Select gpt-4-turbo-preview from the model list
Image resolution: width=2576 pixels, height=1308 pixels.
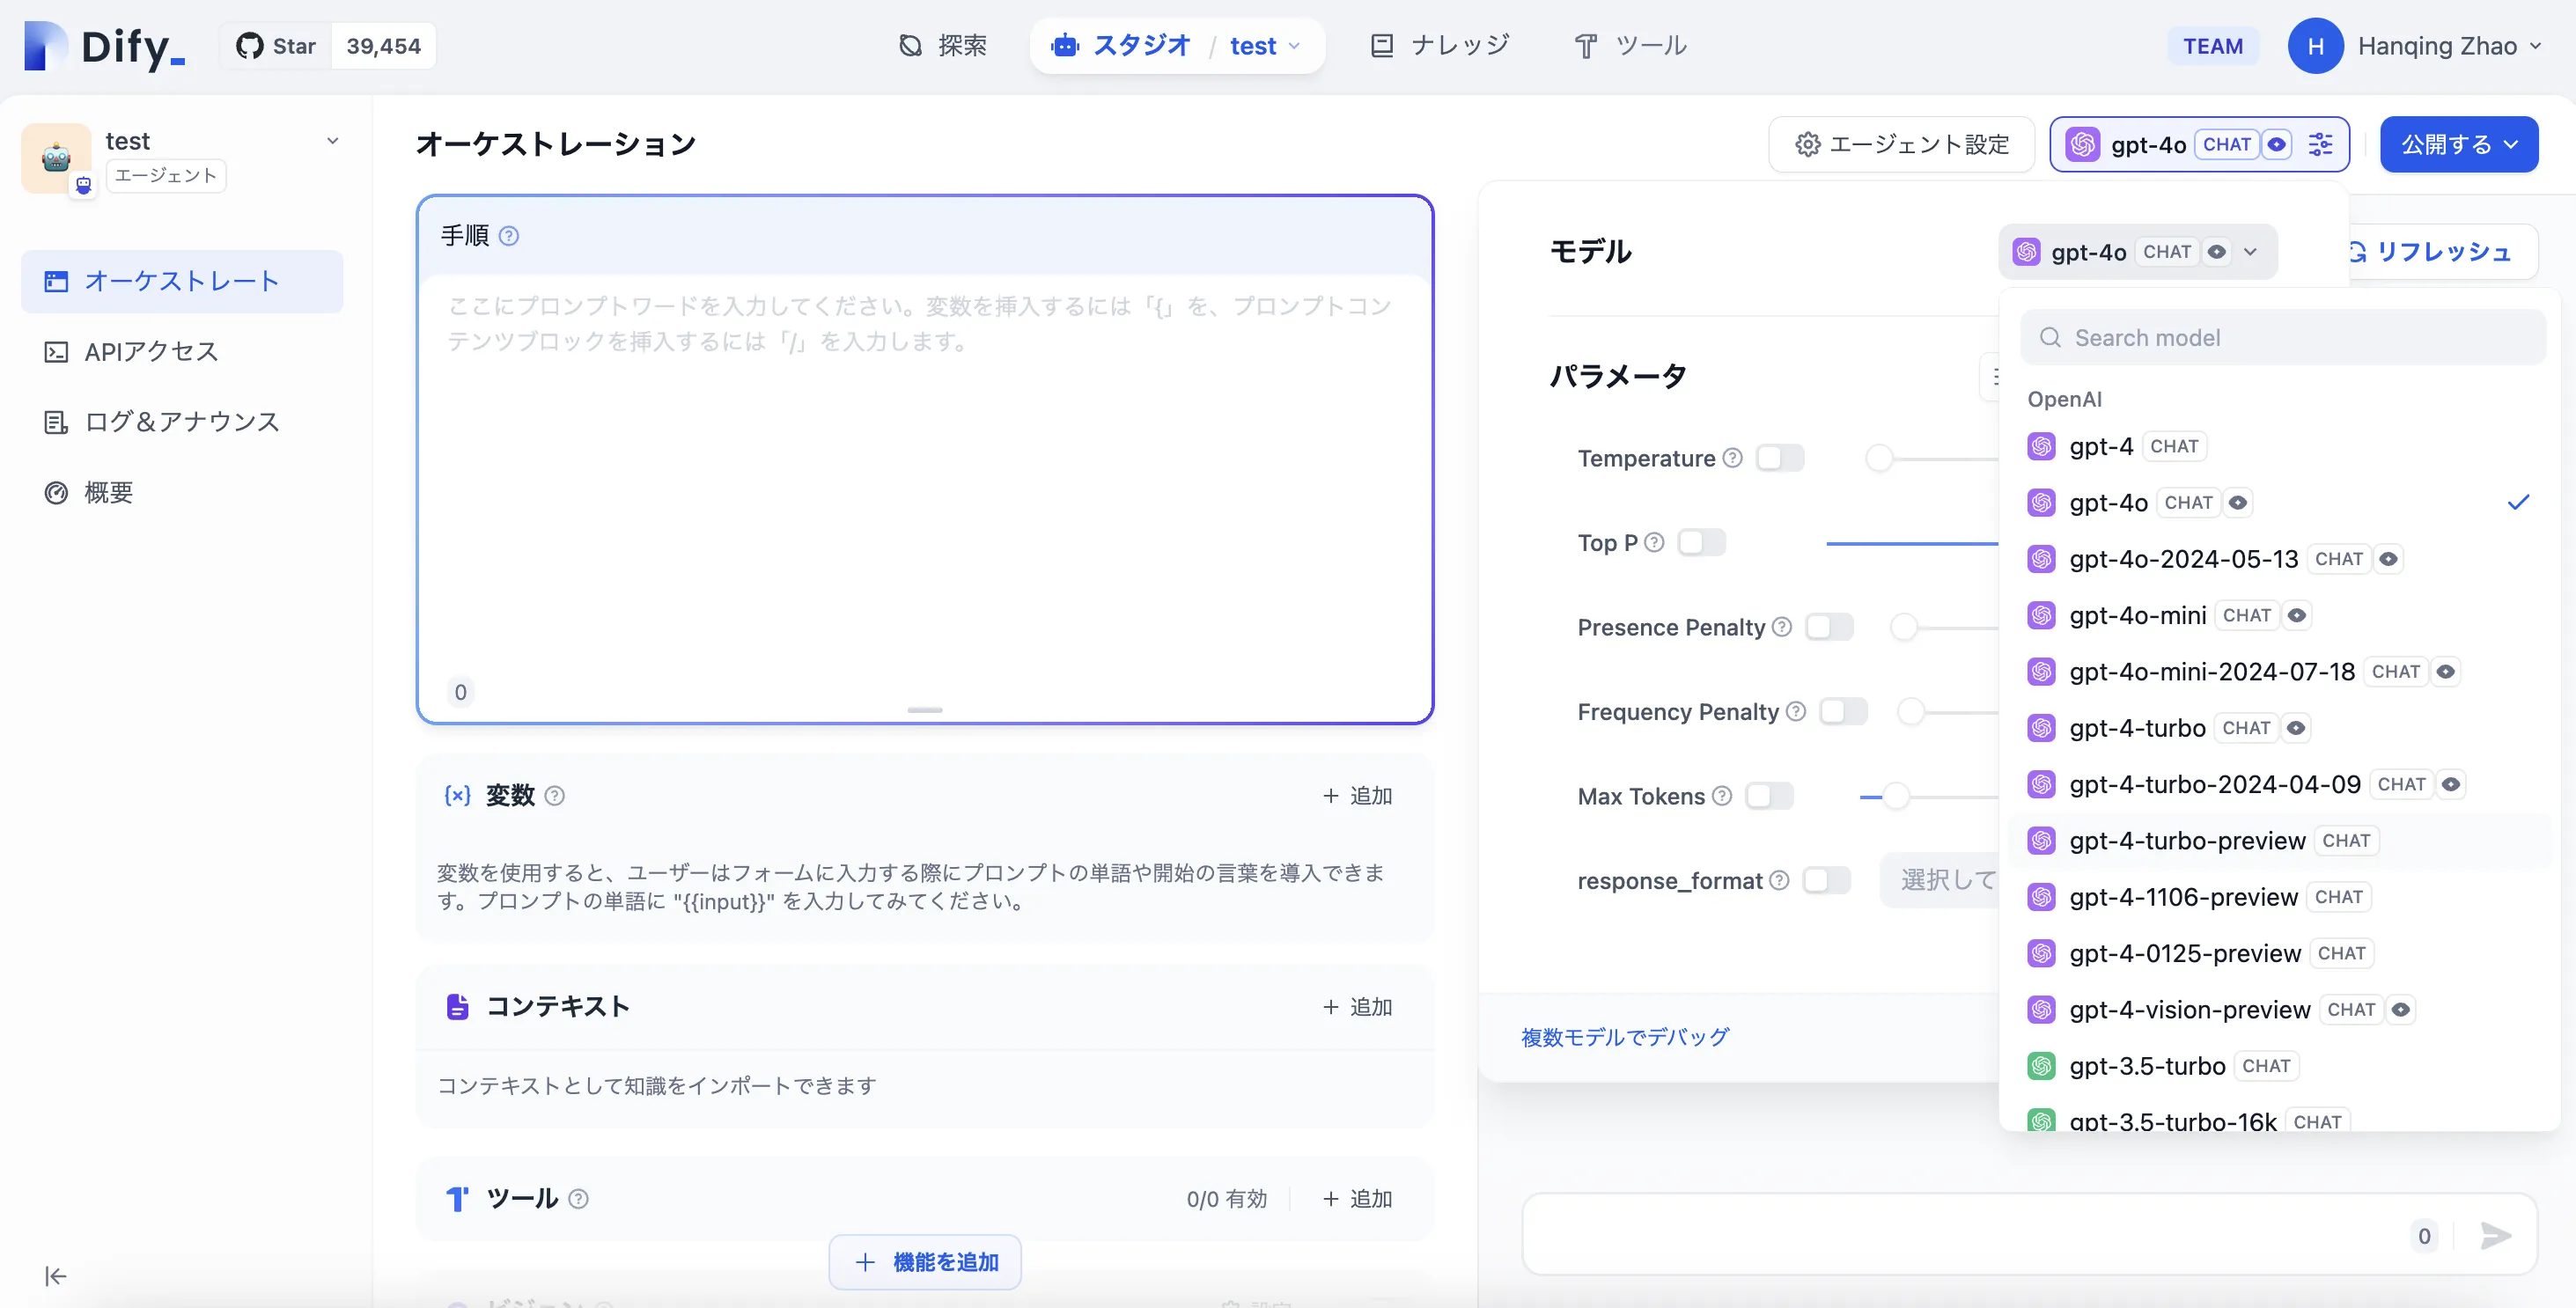(x=2187, y=841)
